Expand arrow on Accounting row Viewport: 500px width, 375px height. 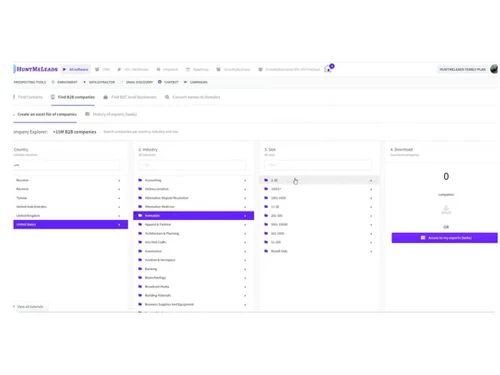(245, 181)
